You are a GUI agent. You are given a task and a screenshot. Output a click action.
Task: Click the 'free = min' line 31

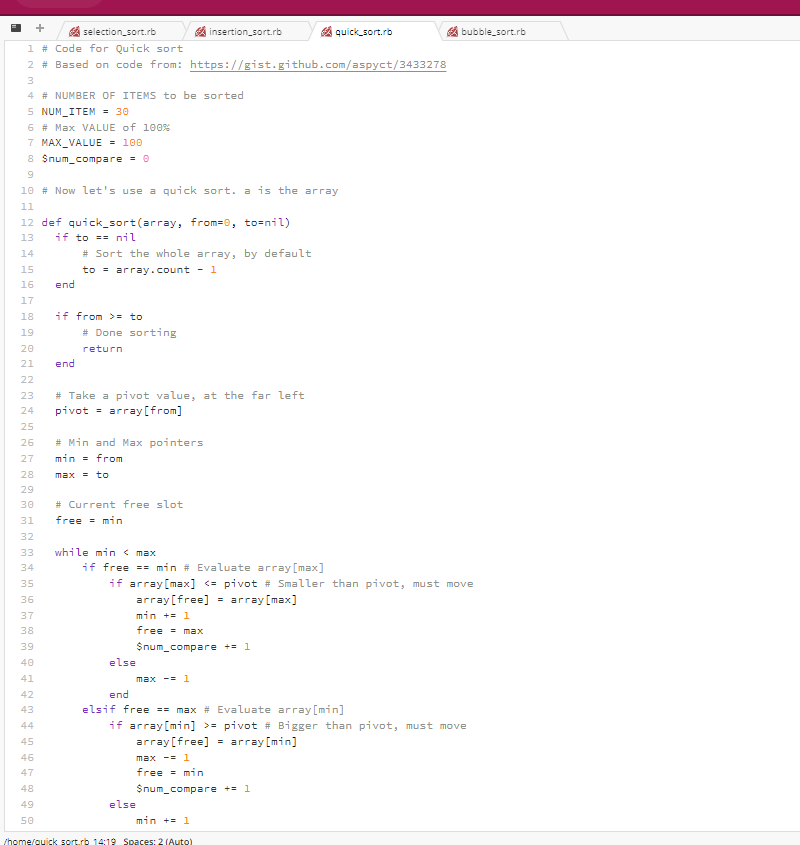[89, 521]
